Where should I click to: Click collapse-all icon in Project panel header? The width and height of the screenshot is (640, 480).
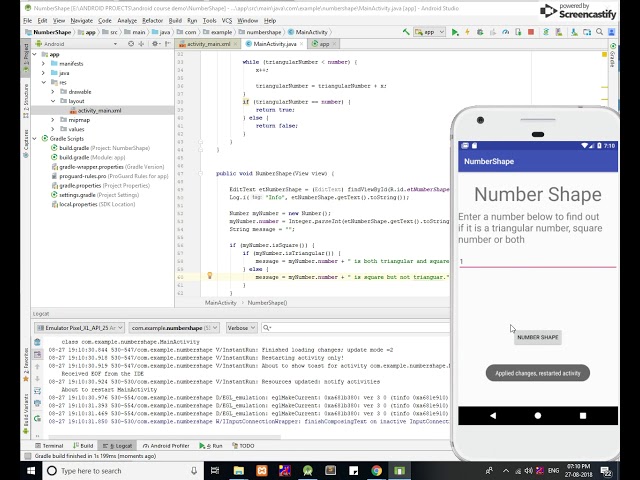[x=141, y=44]
